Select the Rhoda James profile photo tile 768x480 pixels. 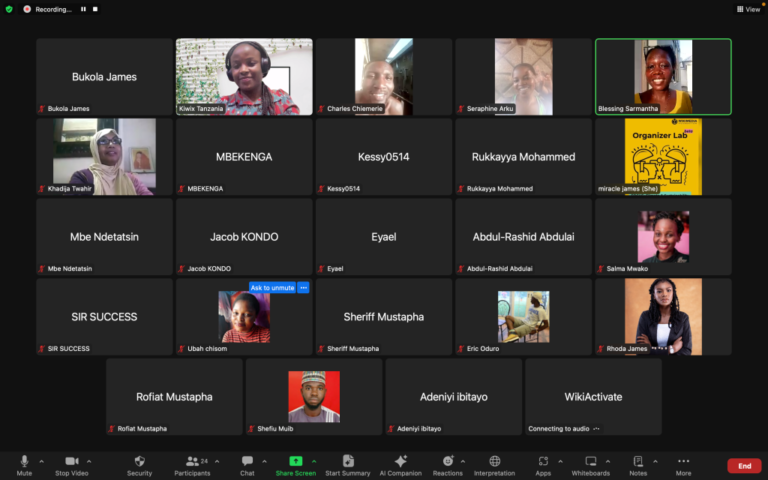(663, 316)
